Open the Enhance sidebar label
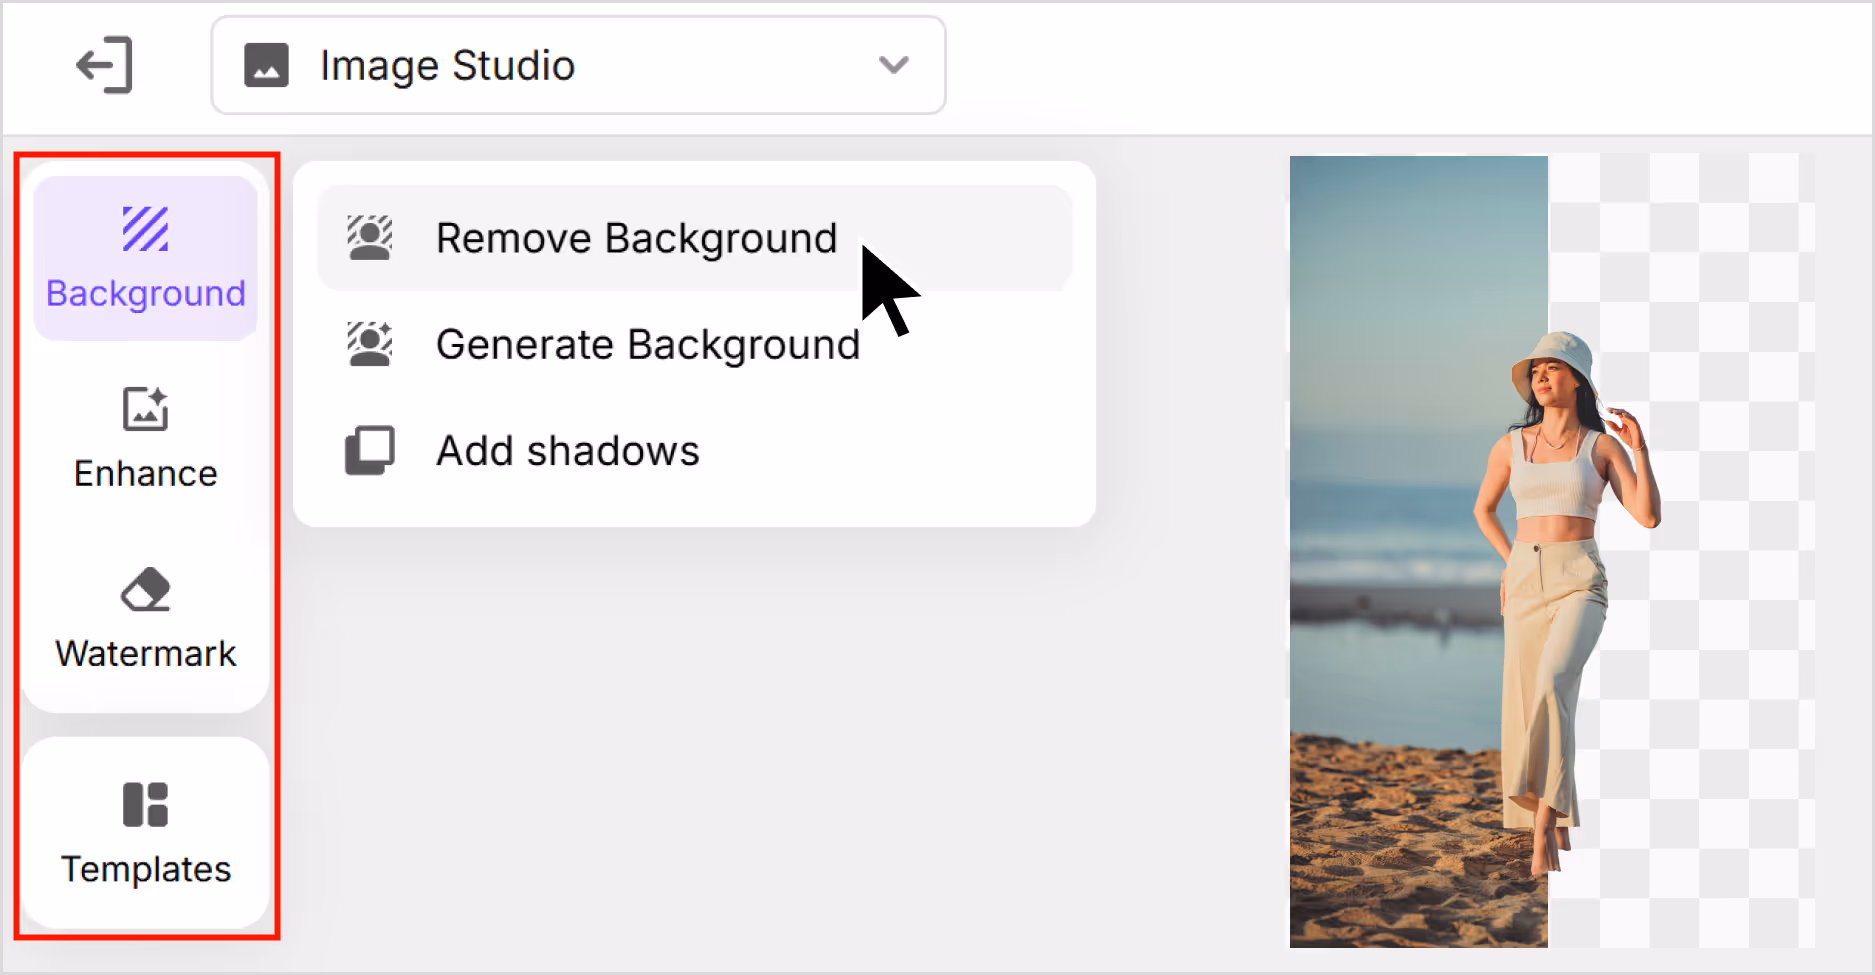 [146, 474]
